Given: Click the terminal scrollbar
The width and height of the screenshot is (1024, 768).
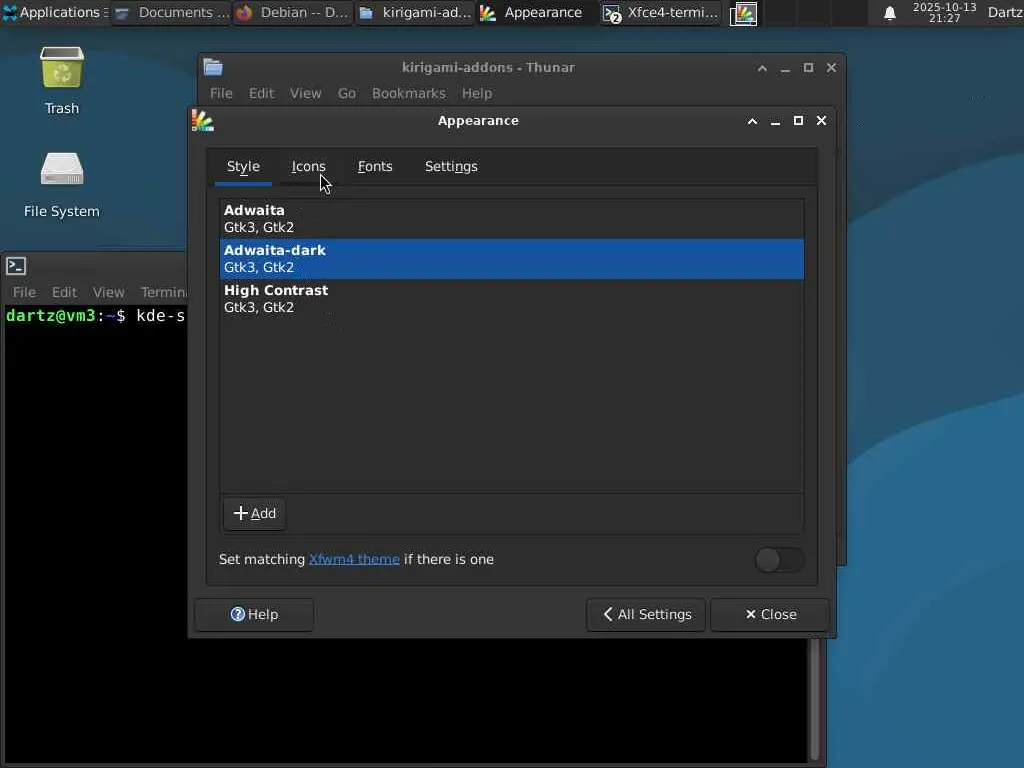Looking at the screenshot, I should tap(814, 699).
